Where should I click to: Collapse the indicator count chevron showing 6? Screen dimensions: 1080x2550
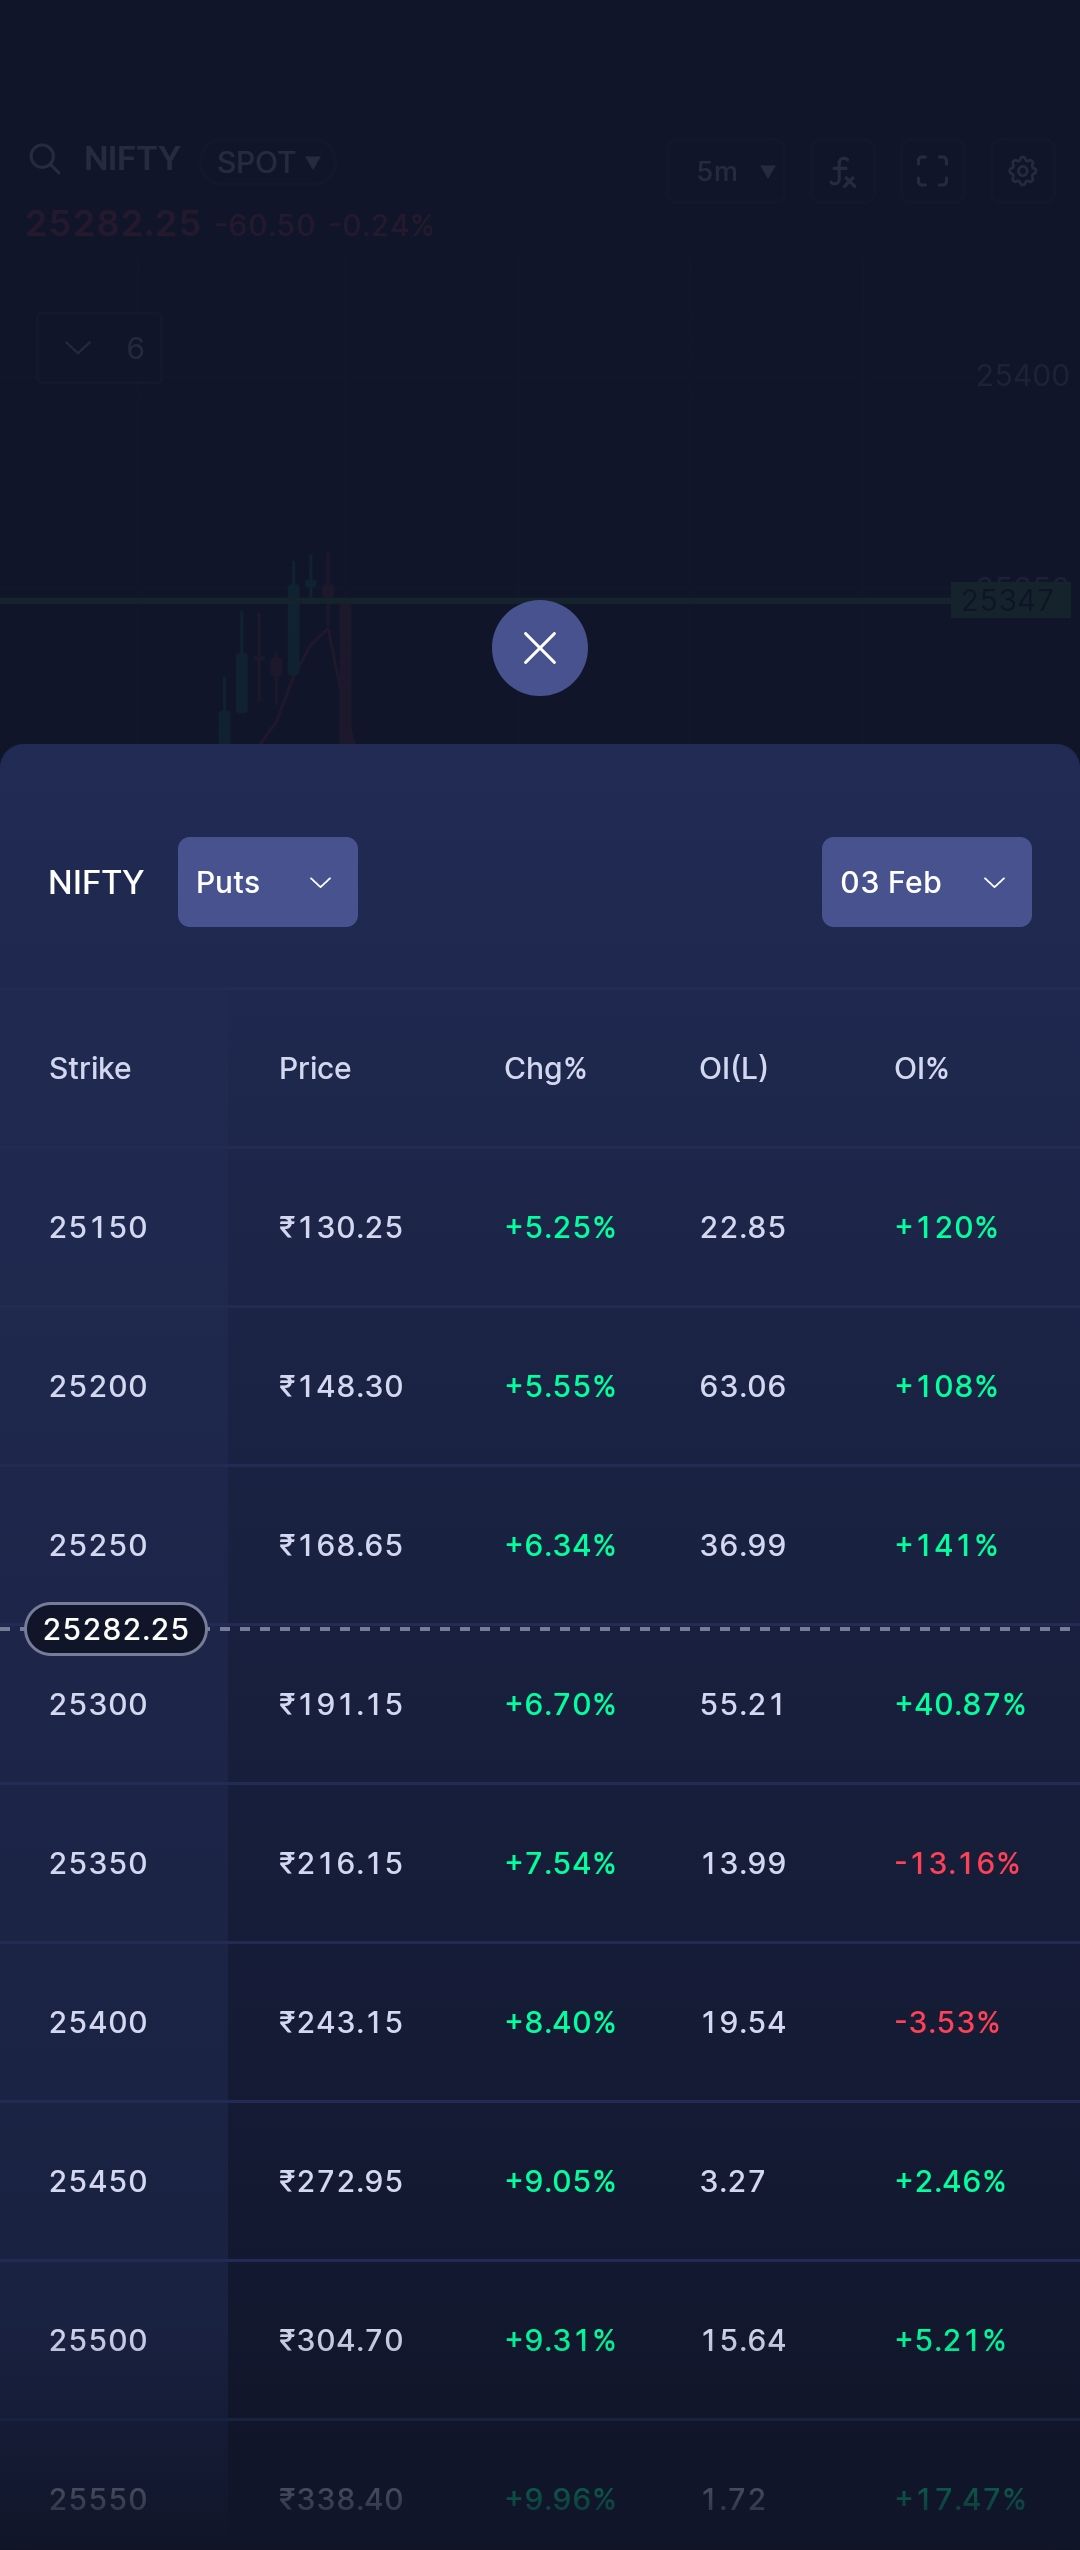[99, 348]
